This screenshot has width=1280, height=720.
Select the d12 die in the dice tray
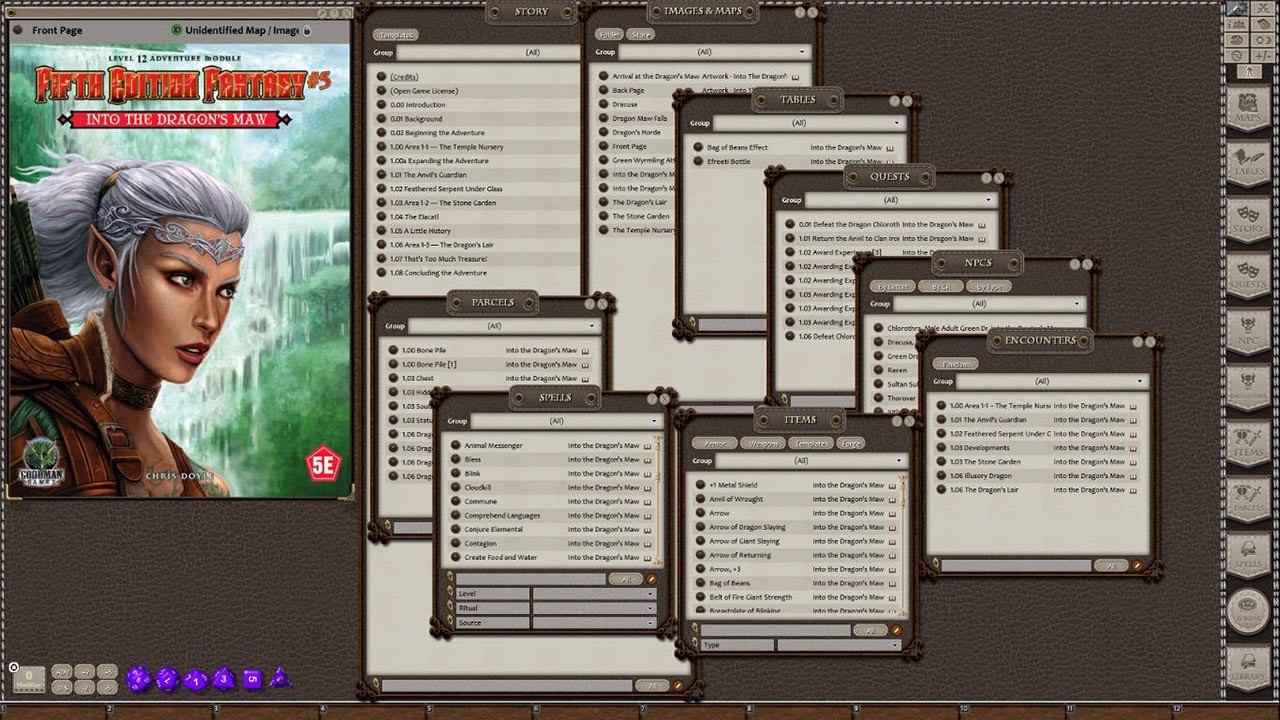[166, 681]
